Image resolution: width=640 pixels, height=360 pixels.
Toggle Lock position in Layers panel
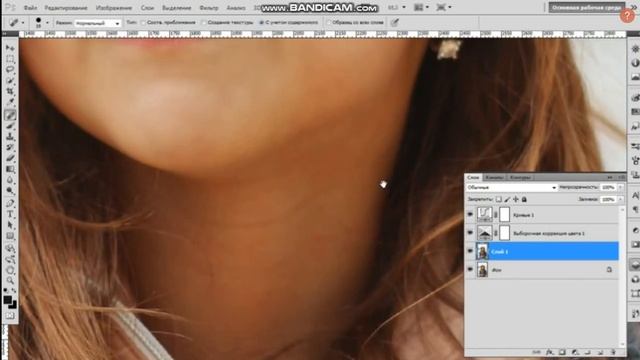516,199
